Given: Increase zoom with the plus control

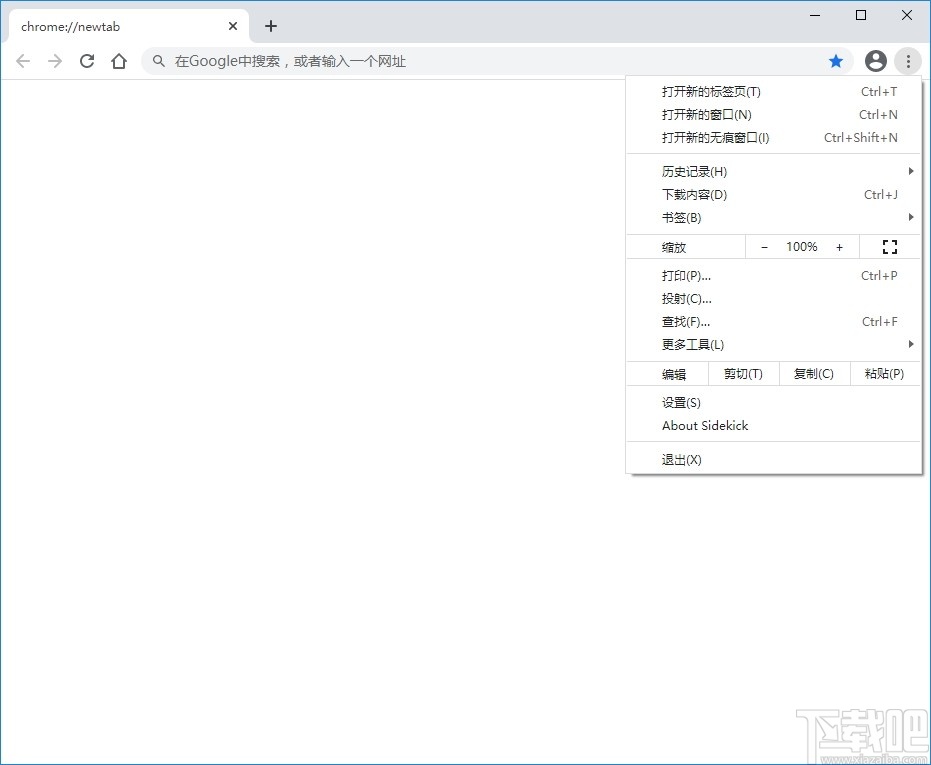Looking at the screenshot, I should point(839,246).
